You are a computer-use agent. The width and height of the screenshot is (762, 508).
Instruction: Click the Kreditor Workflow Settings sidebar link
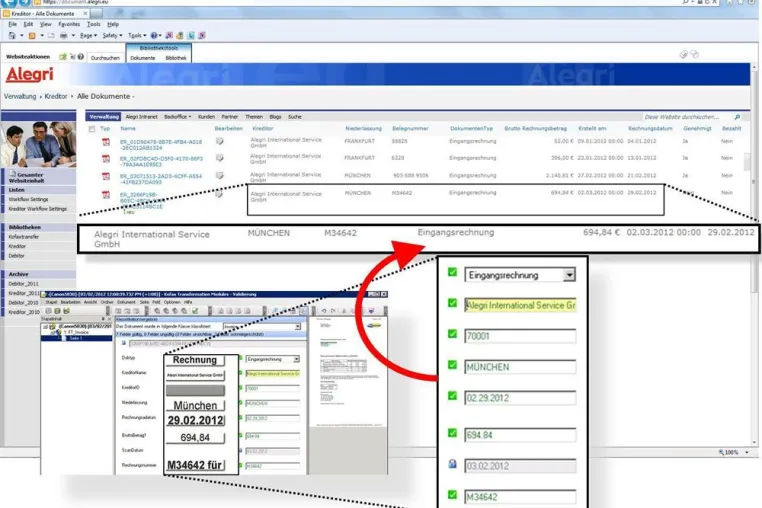(x=37, y=209)
